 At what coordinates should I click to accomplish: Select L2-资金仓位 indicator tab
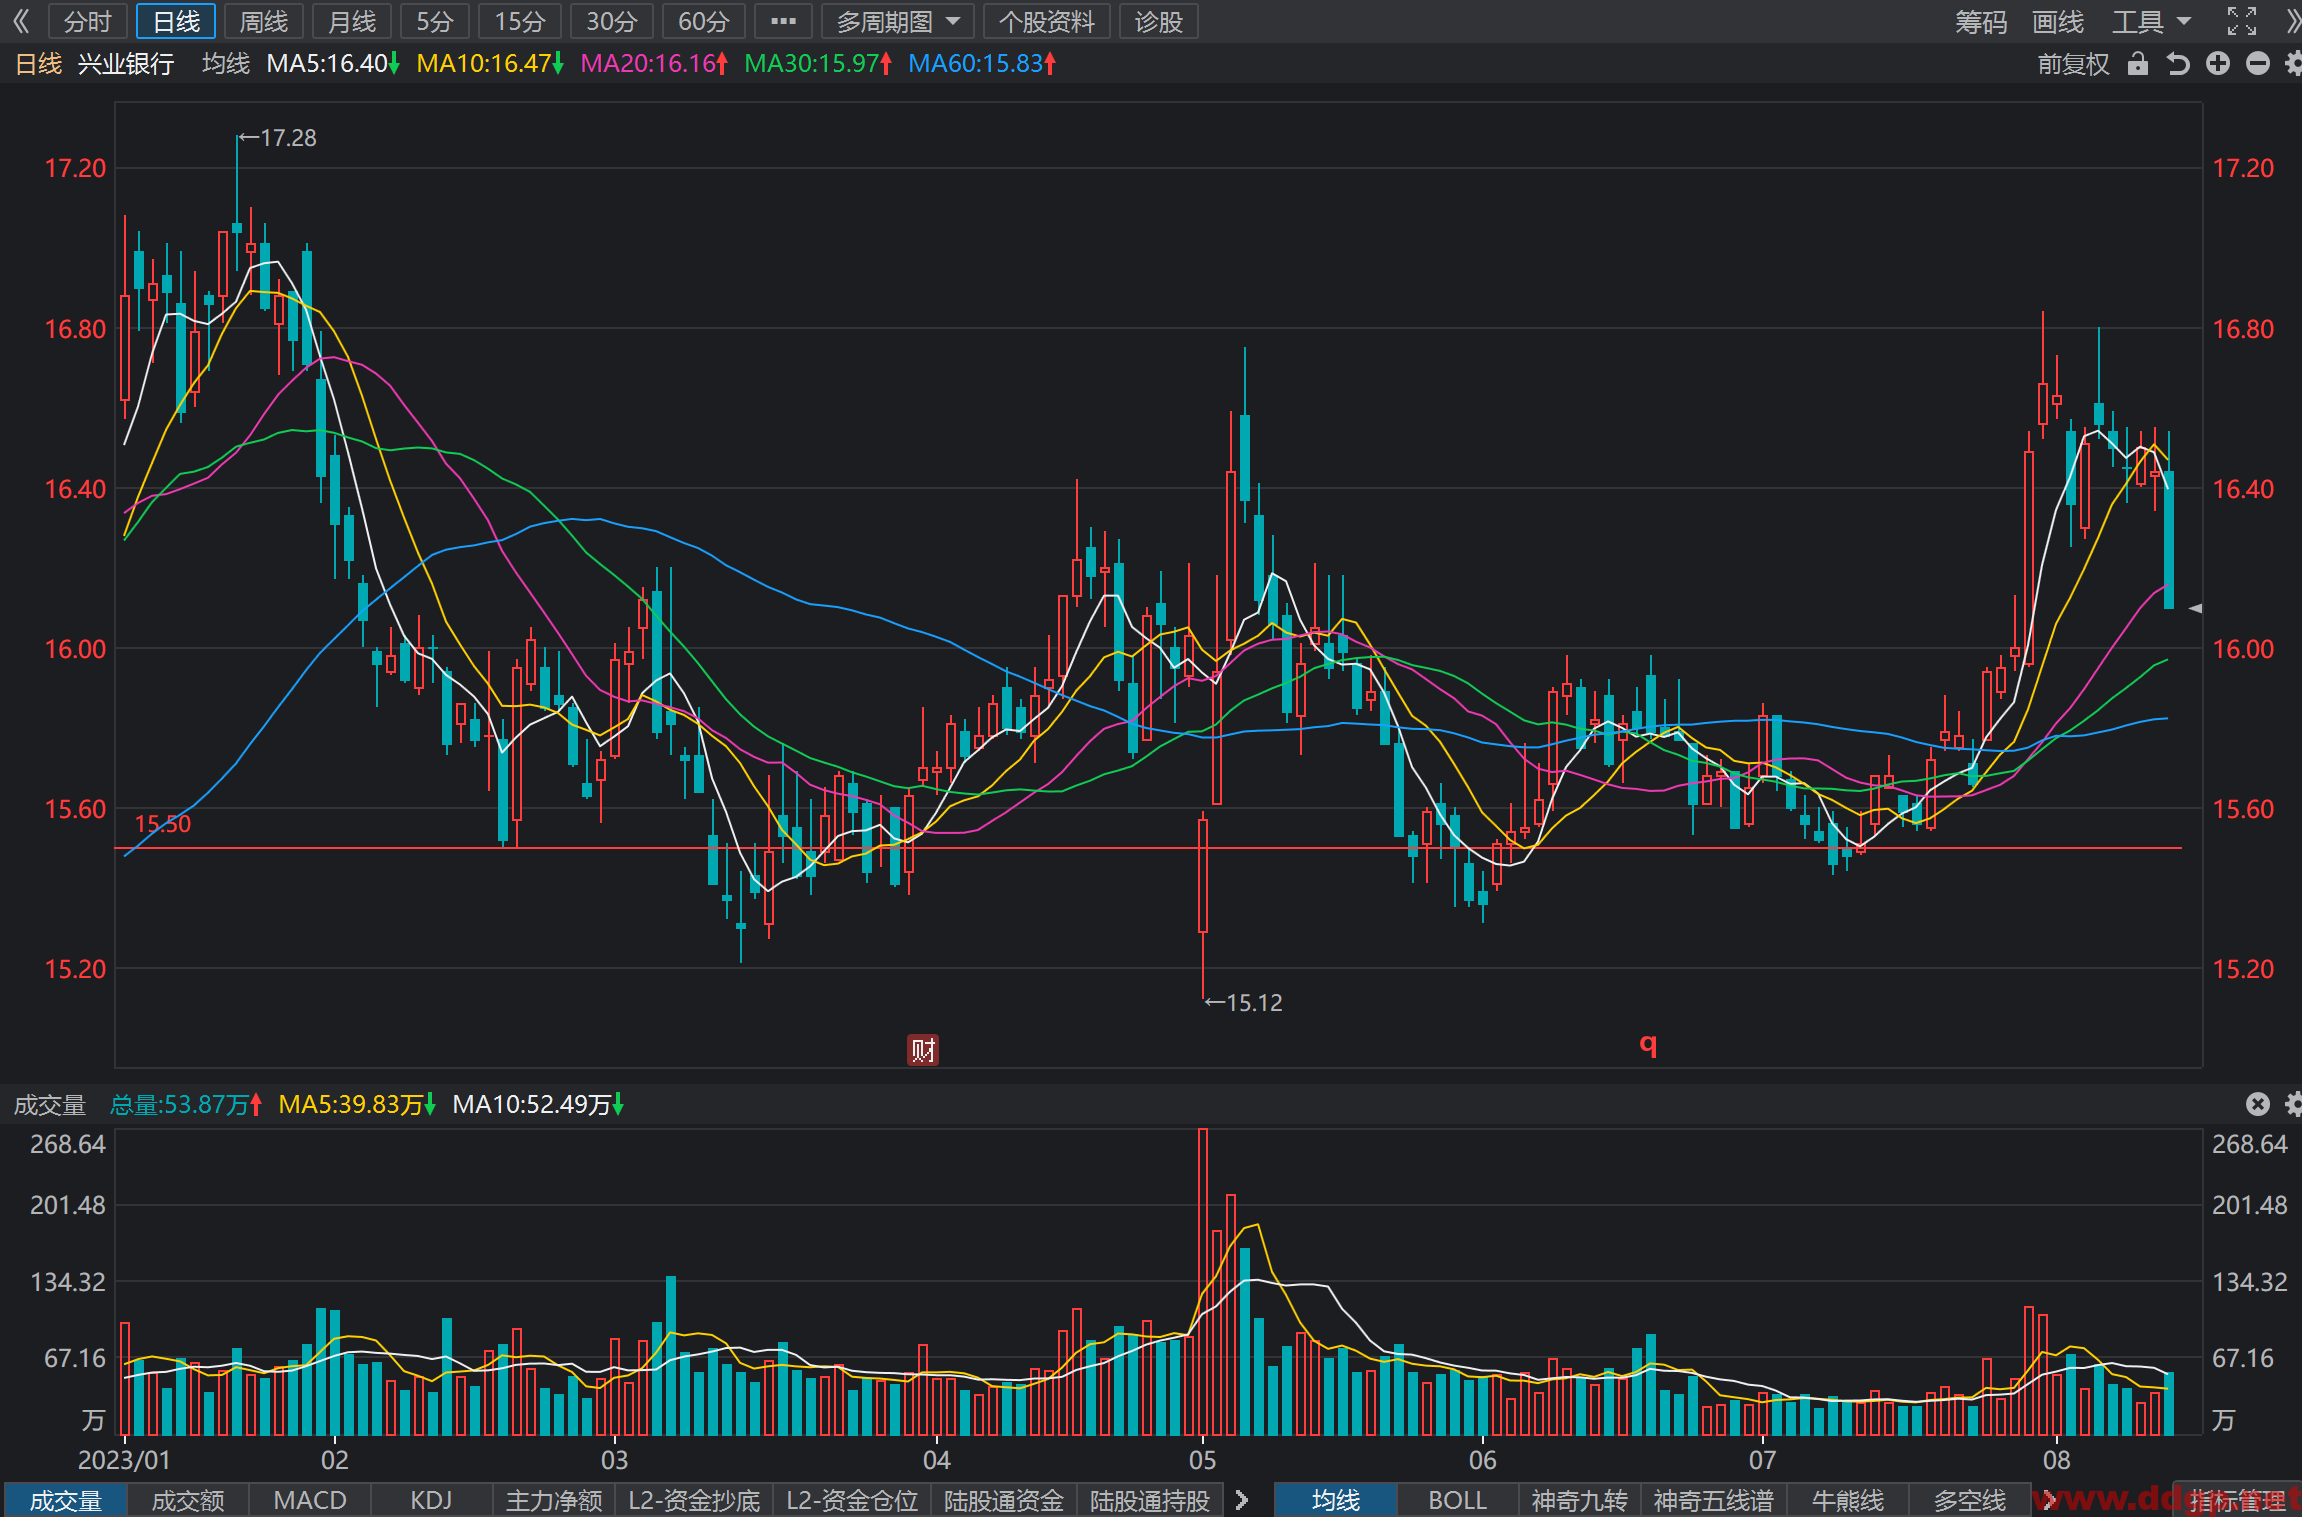tap(852, 1500)
